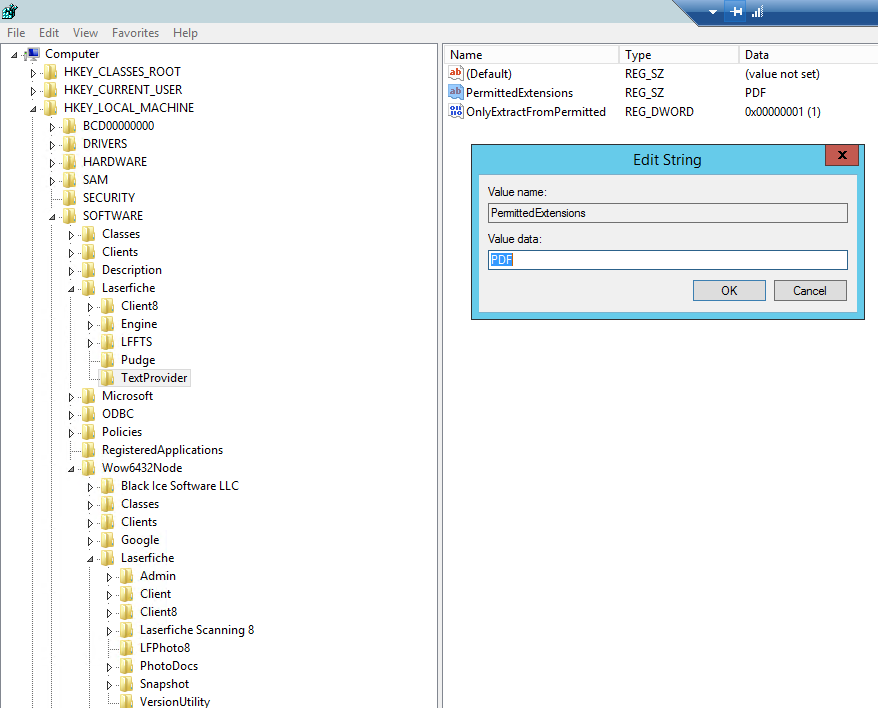This screenshot has width=878, height=708.
Task: Click the Computer root node icon
Action: (x=32, y=54)
